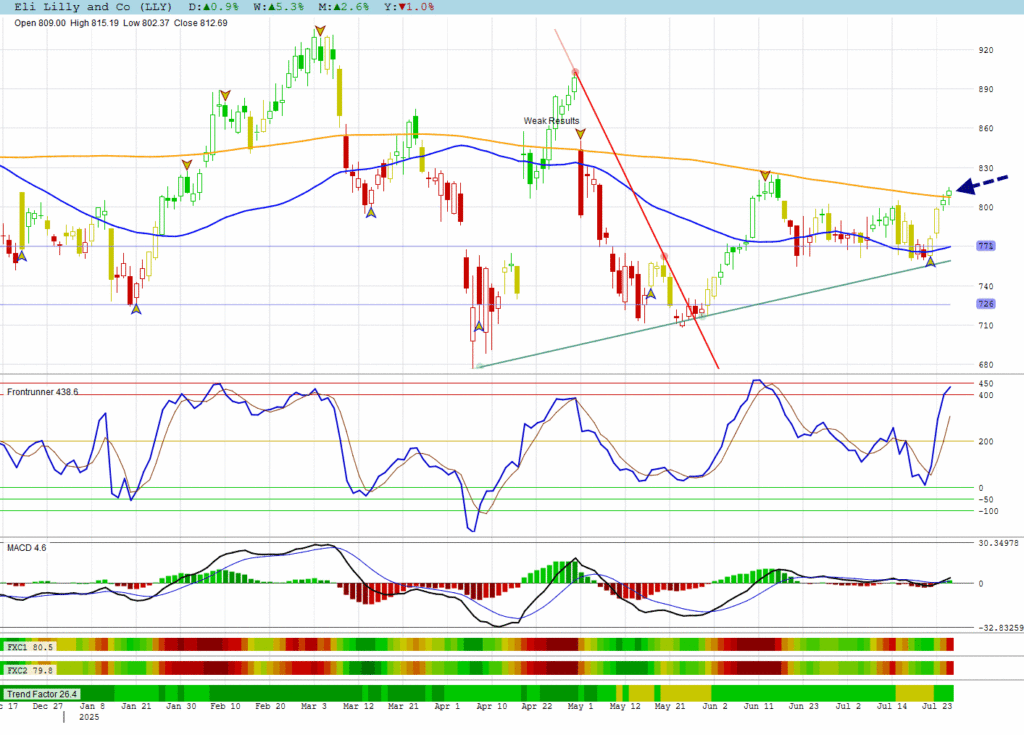This screenshot has width=1024, height=735.
Task: Click the Mar 3 date label
Action: (x=313, y=706)
